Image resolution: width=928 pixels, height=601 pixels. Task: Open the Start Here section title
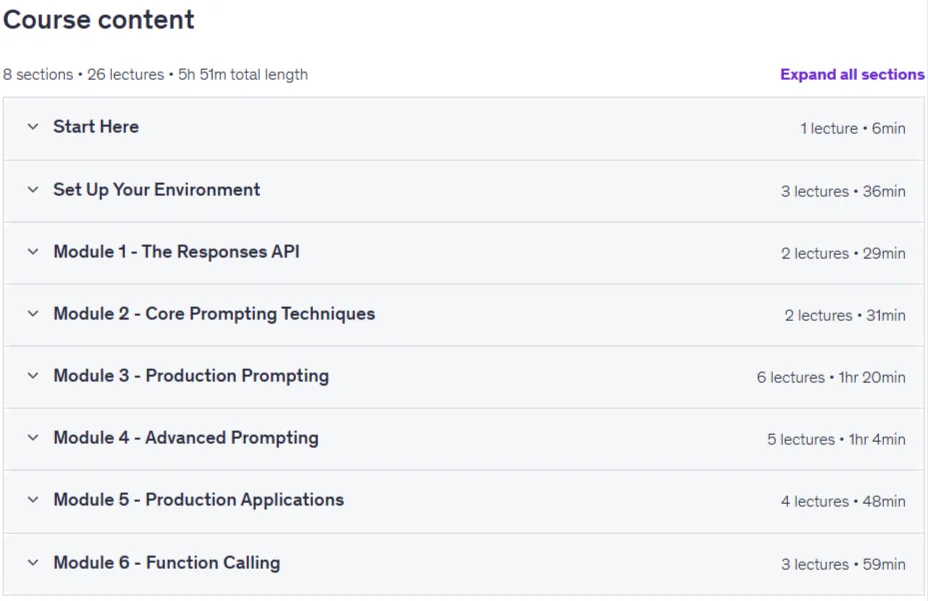96,127
